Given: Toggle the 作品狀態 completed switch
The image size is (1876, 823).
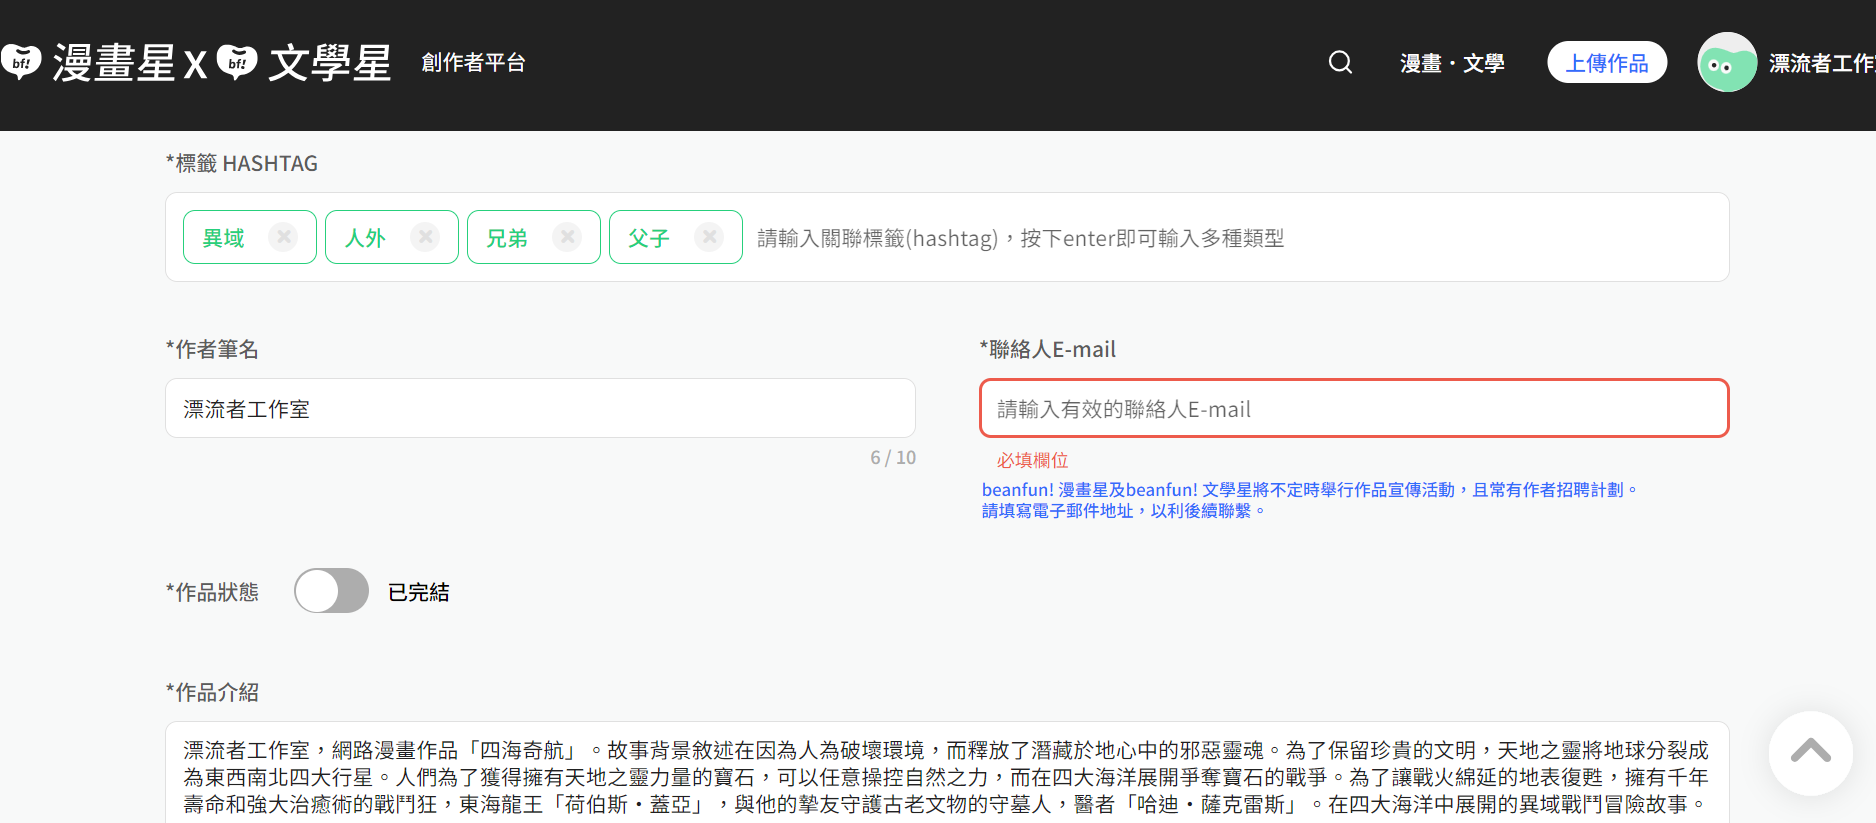Looking at the screenshot, I should click(331, 591).
